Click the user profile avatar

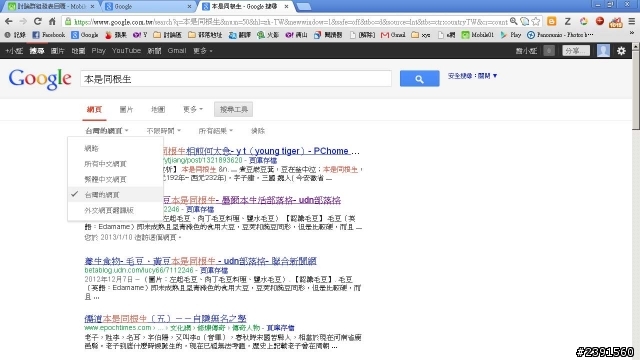pyautogui.click(x=603, y=51)
